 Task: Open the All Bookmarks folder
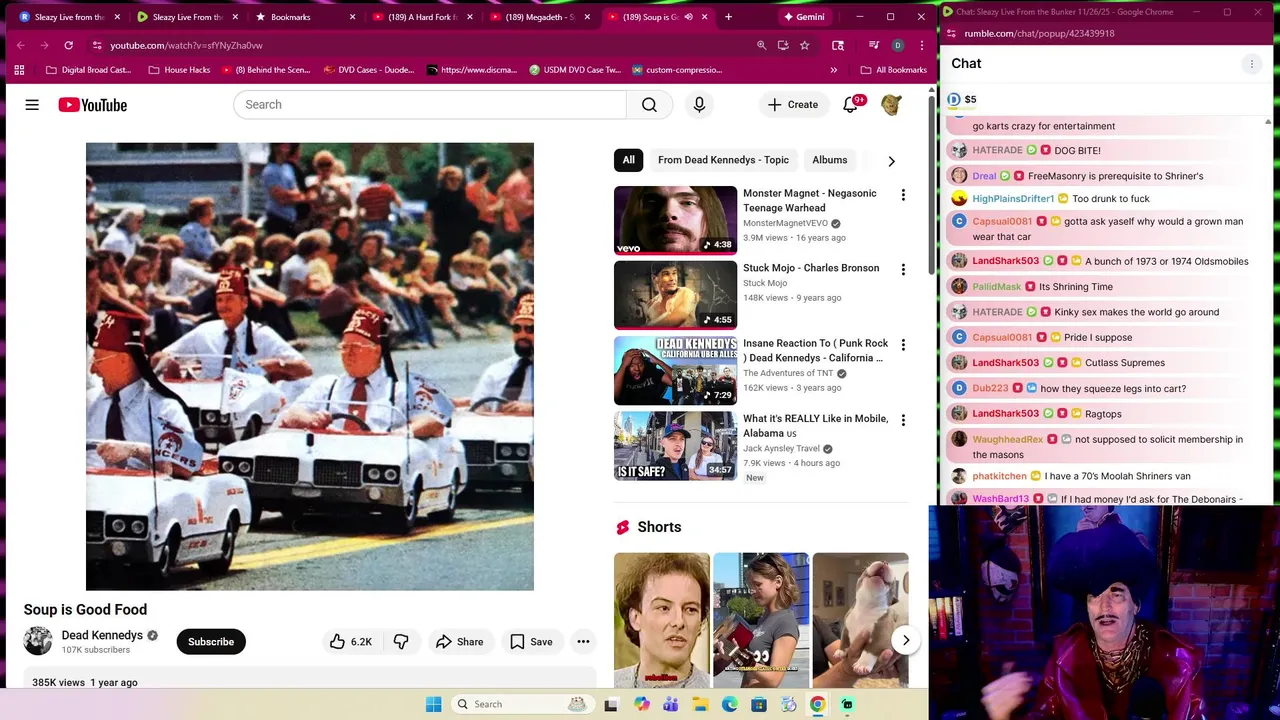pyautogui.click(x=893, y=70)
